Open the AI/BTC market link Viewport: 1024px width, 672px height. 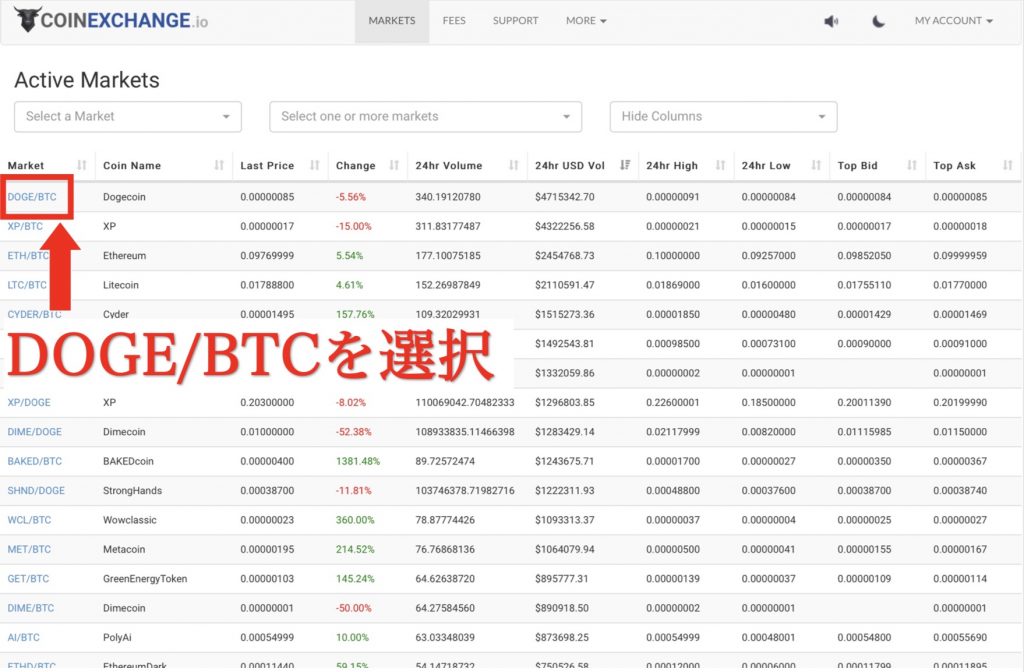coord(24,637)
